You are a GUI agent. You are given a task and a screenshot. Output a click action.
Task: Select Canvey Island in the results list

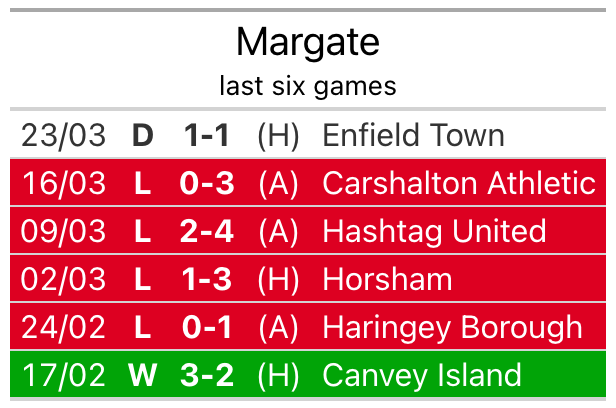(422, 375)
